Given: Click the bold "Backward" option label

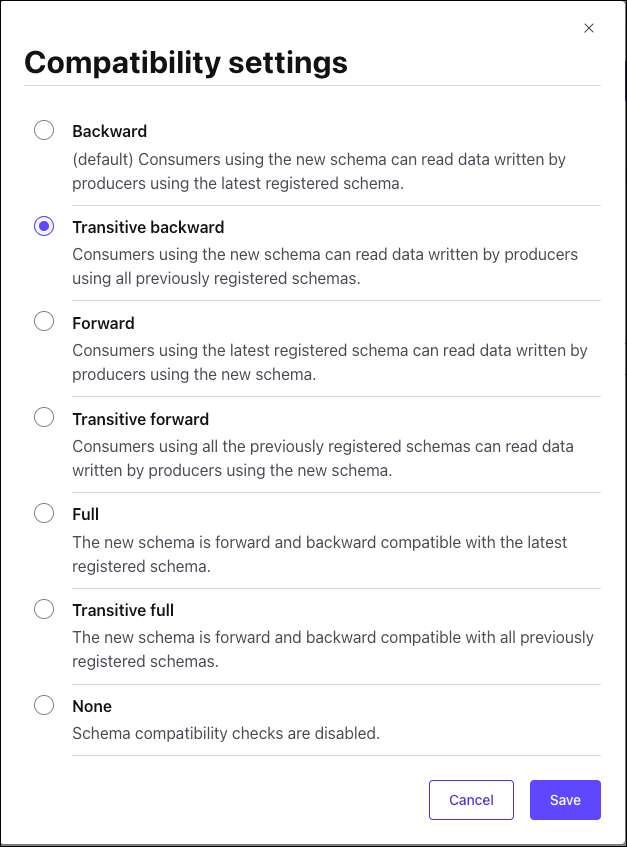Looking at the screenshot, I should [x=109, y=131].
